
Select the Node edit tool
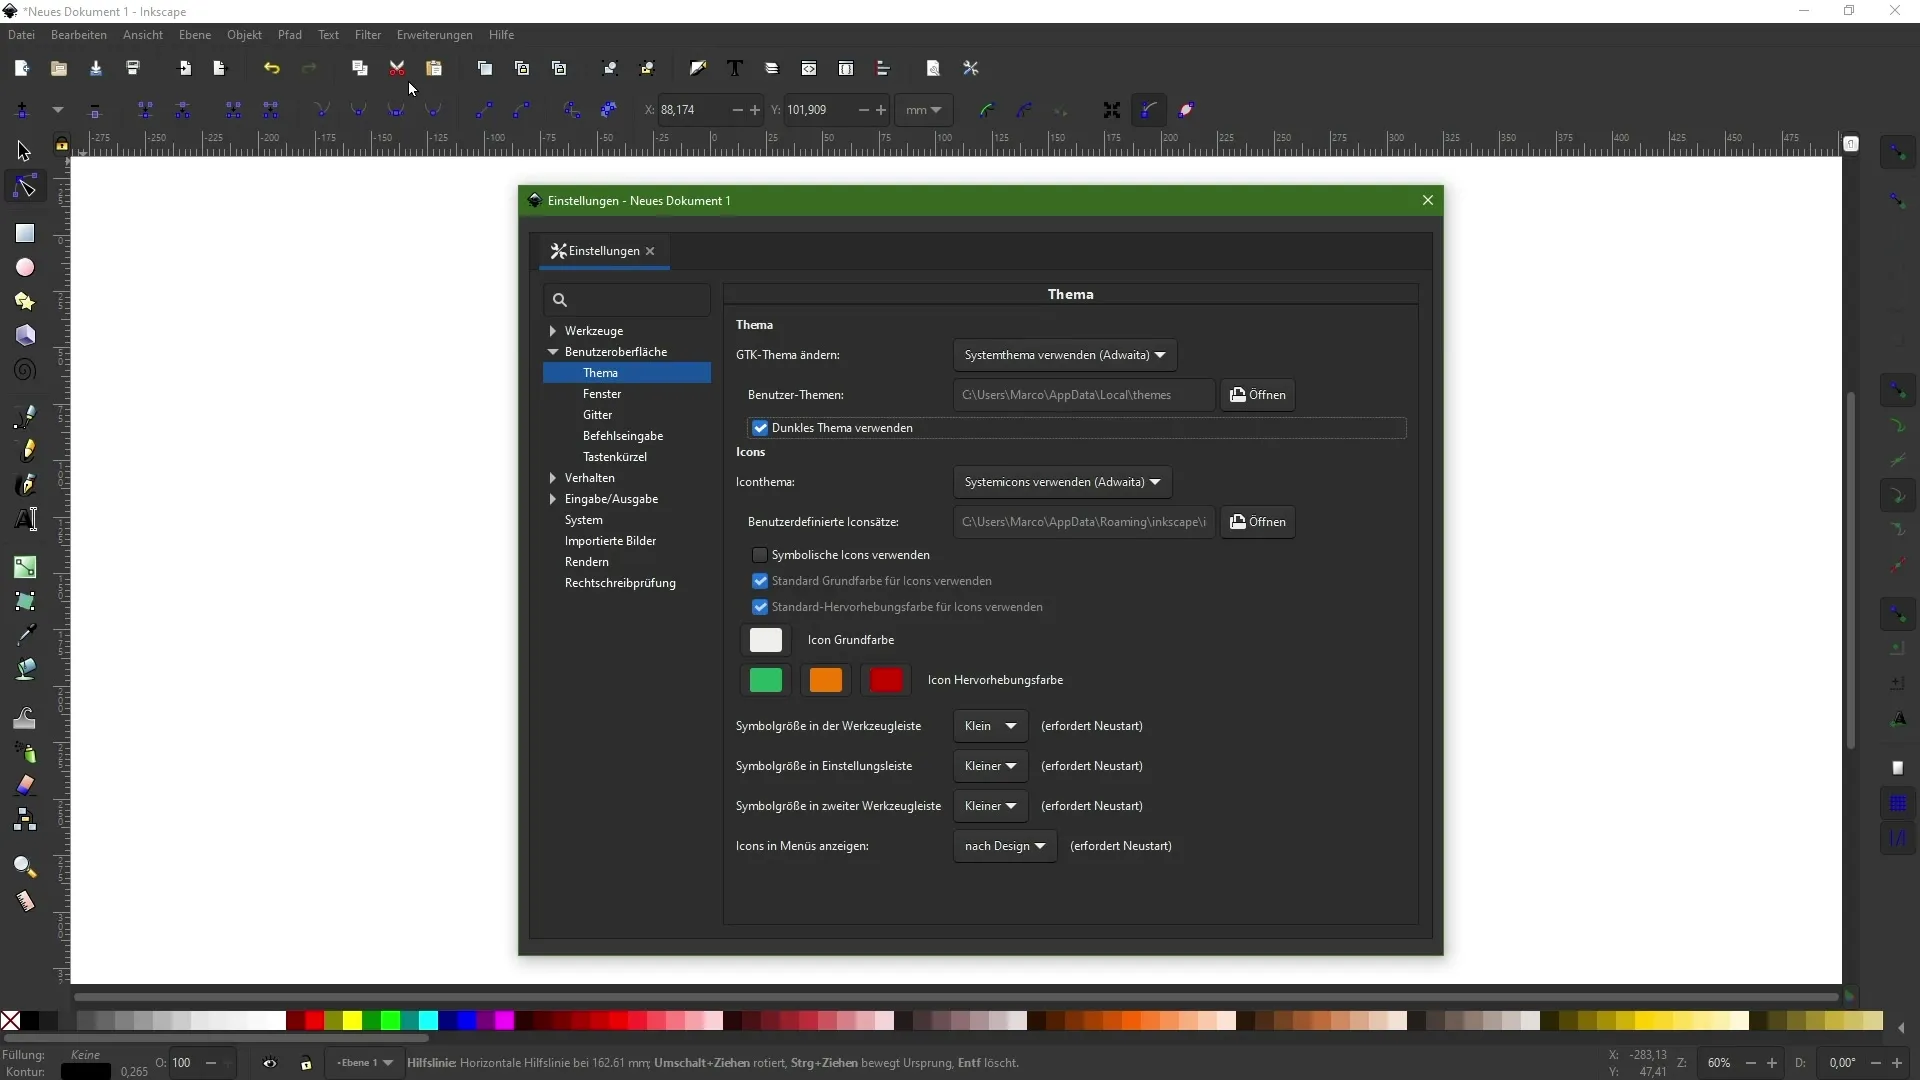tap(24, 187)
